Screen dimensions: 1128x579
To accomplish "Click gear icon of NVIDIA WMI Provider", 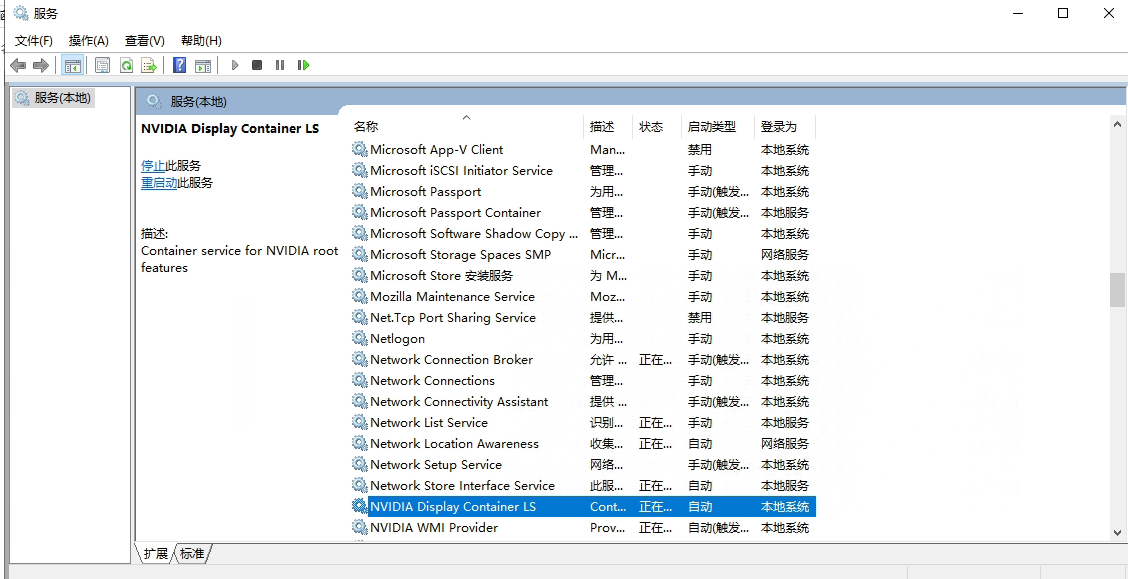I will pos(359,527).
